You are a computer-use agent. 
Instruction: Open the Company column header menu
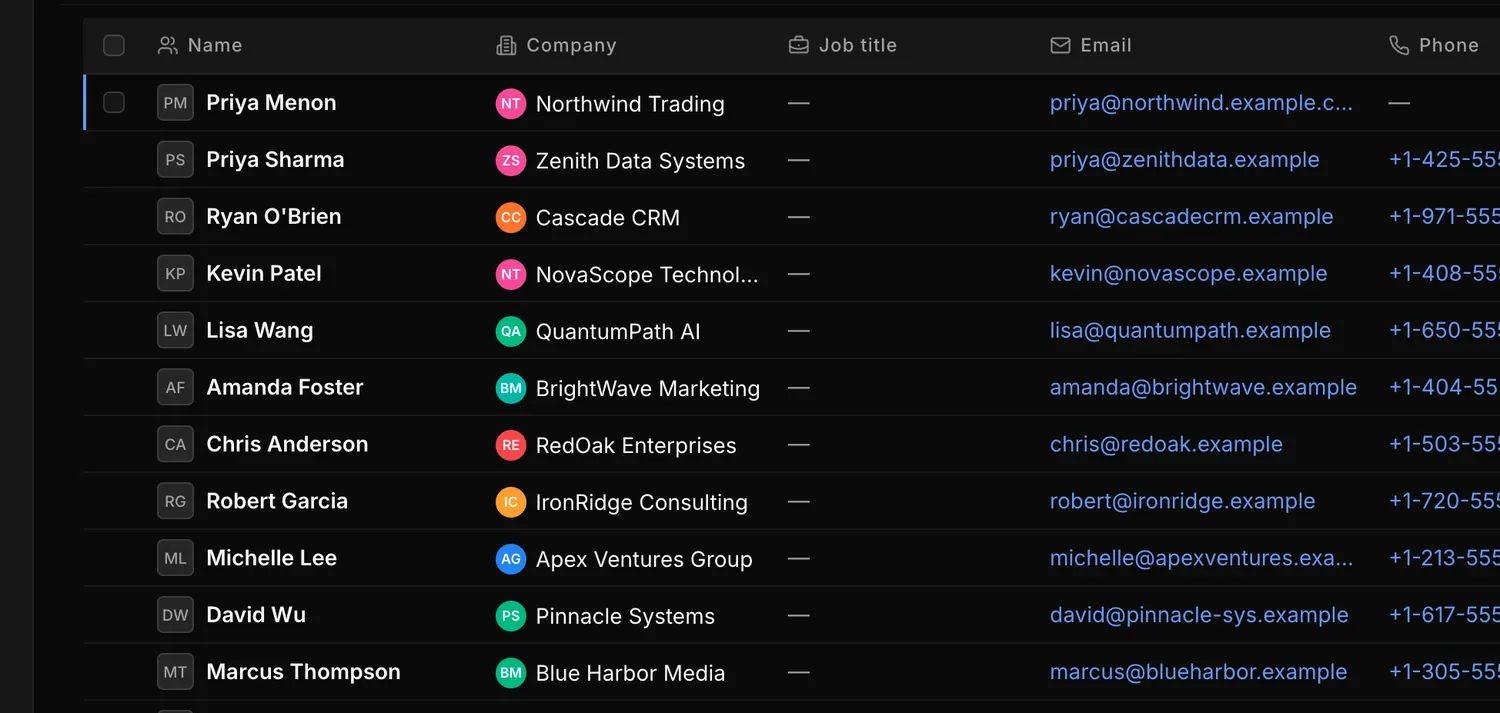[571, 45]
